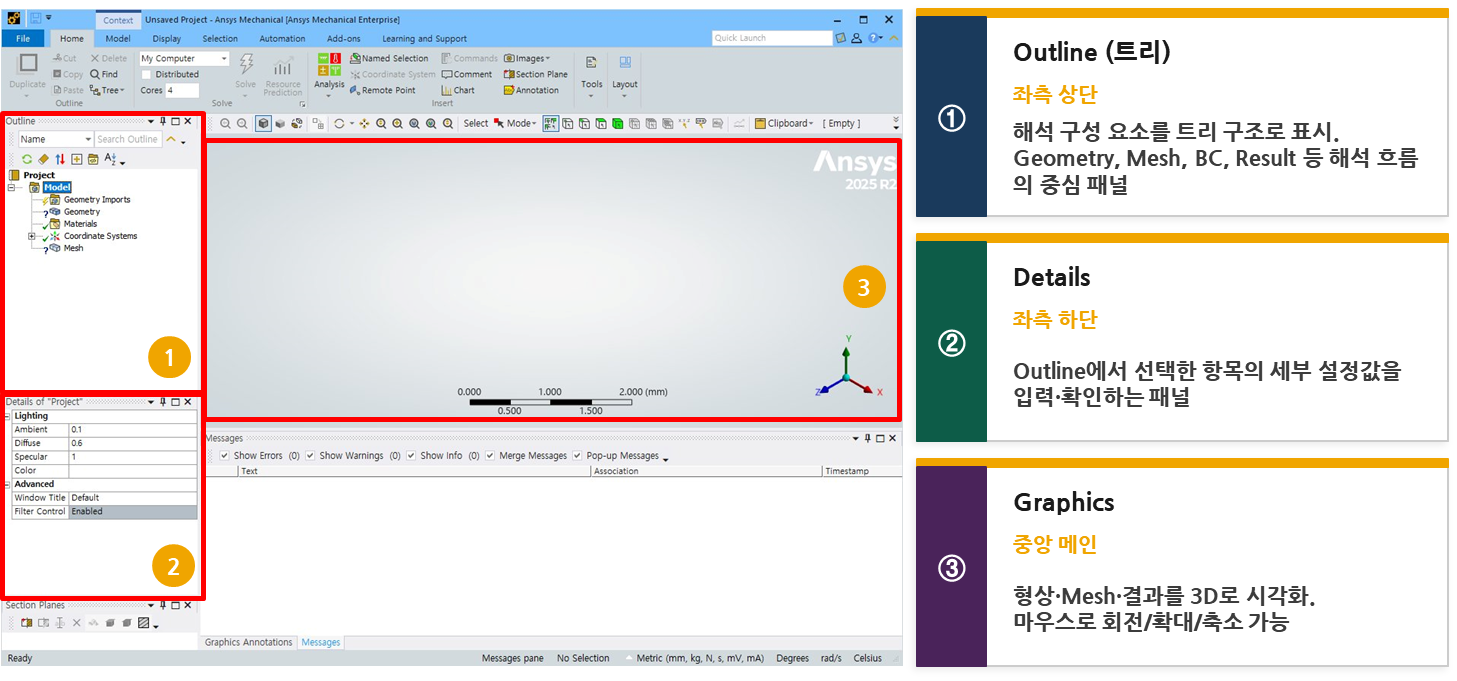This screenshot has height=681, width=1457.
Task: Click the eraser clear-filter icon in Outline toolbar
Action: (43, 159)
